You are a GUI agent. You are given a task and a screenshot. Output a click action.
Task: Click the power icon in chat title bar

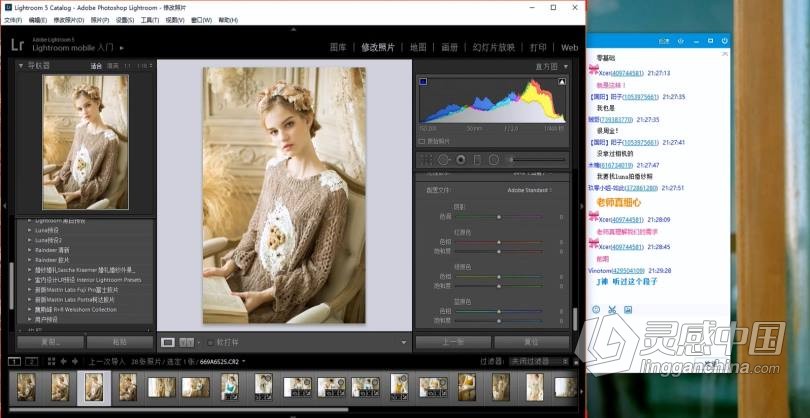(724, 40)
